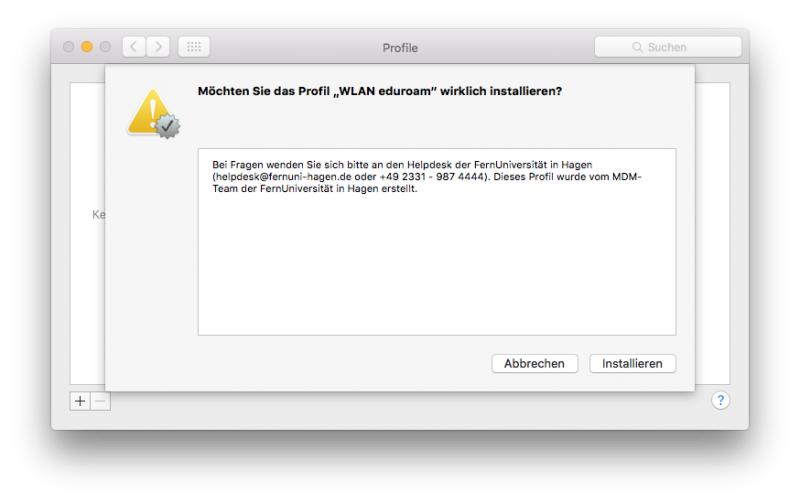The height and width of the screenshot is (503, 800).
Task: Show all preferences with the grid icon
Action: tap(194, 47)
